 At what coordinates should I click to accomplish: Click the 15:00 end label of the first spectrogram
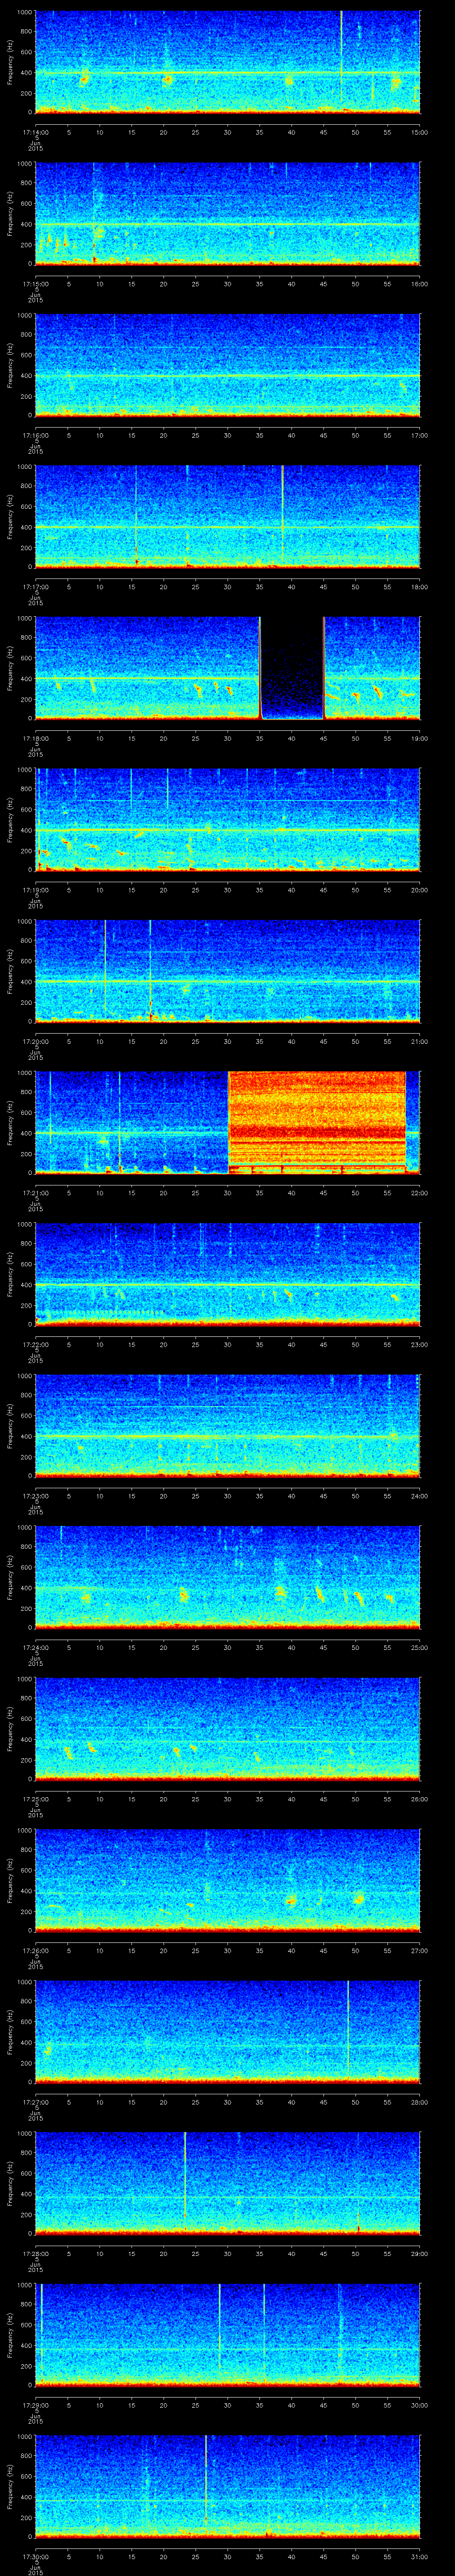coord(419,132)
